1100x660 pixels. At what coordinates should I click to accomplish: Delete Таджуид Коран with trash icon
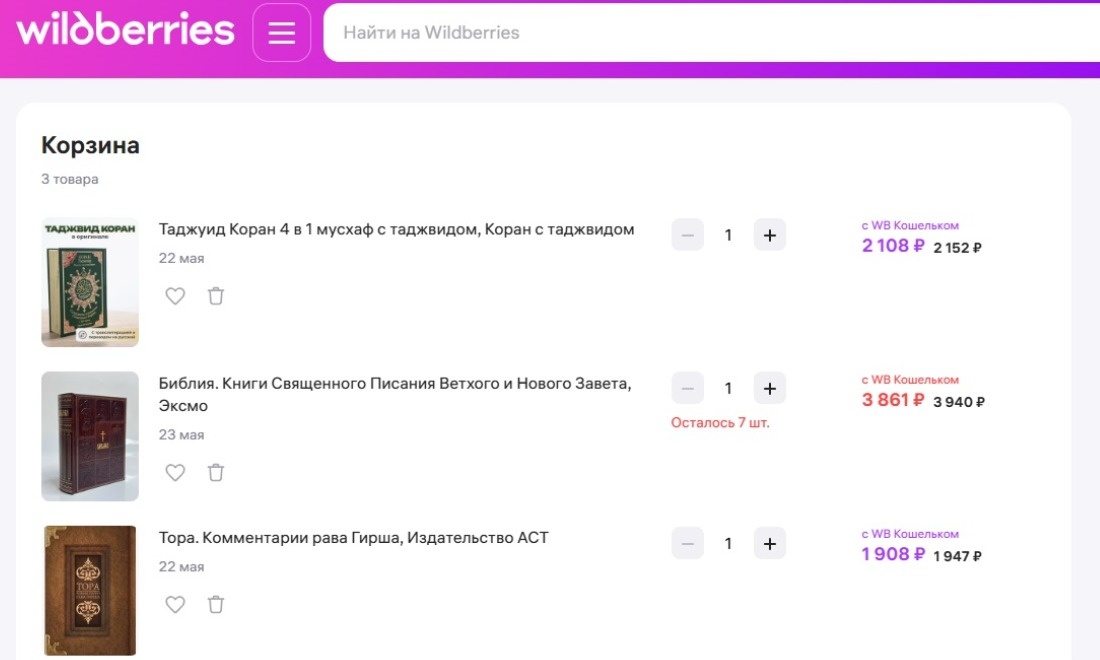pyautogui.click(x=216, y=296)
